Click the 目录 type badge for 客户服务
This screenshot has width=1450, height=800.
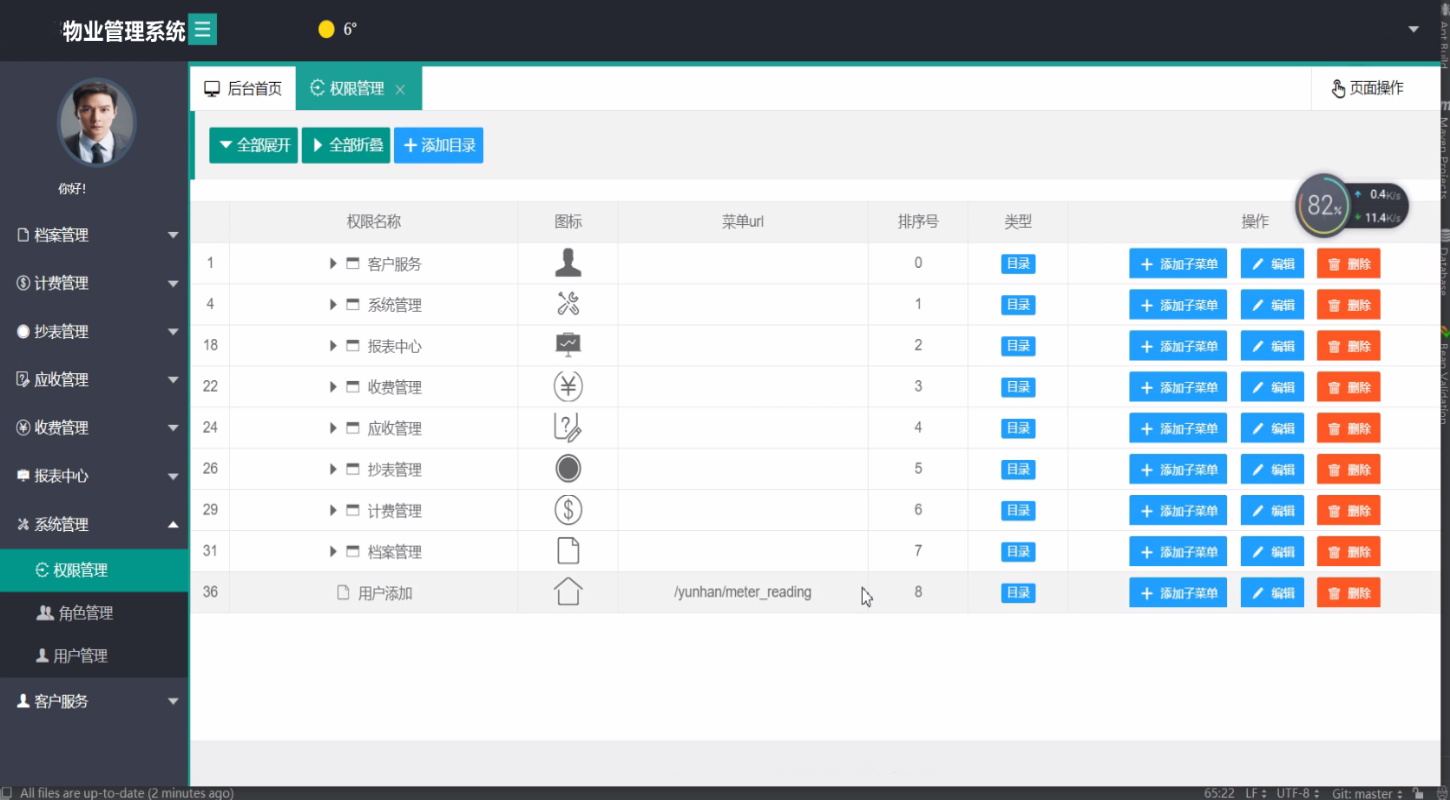pyautogui.click(x=1018, y=264)
